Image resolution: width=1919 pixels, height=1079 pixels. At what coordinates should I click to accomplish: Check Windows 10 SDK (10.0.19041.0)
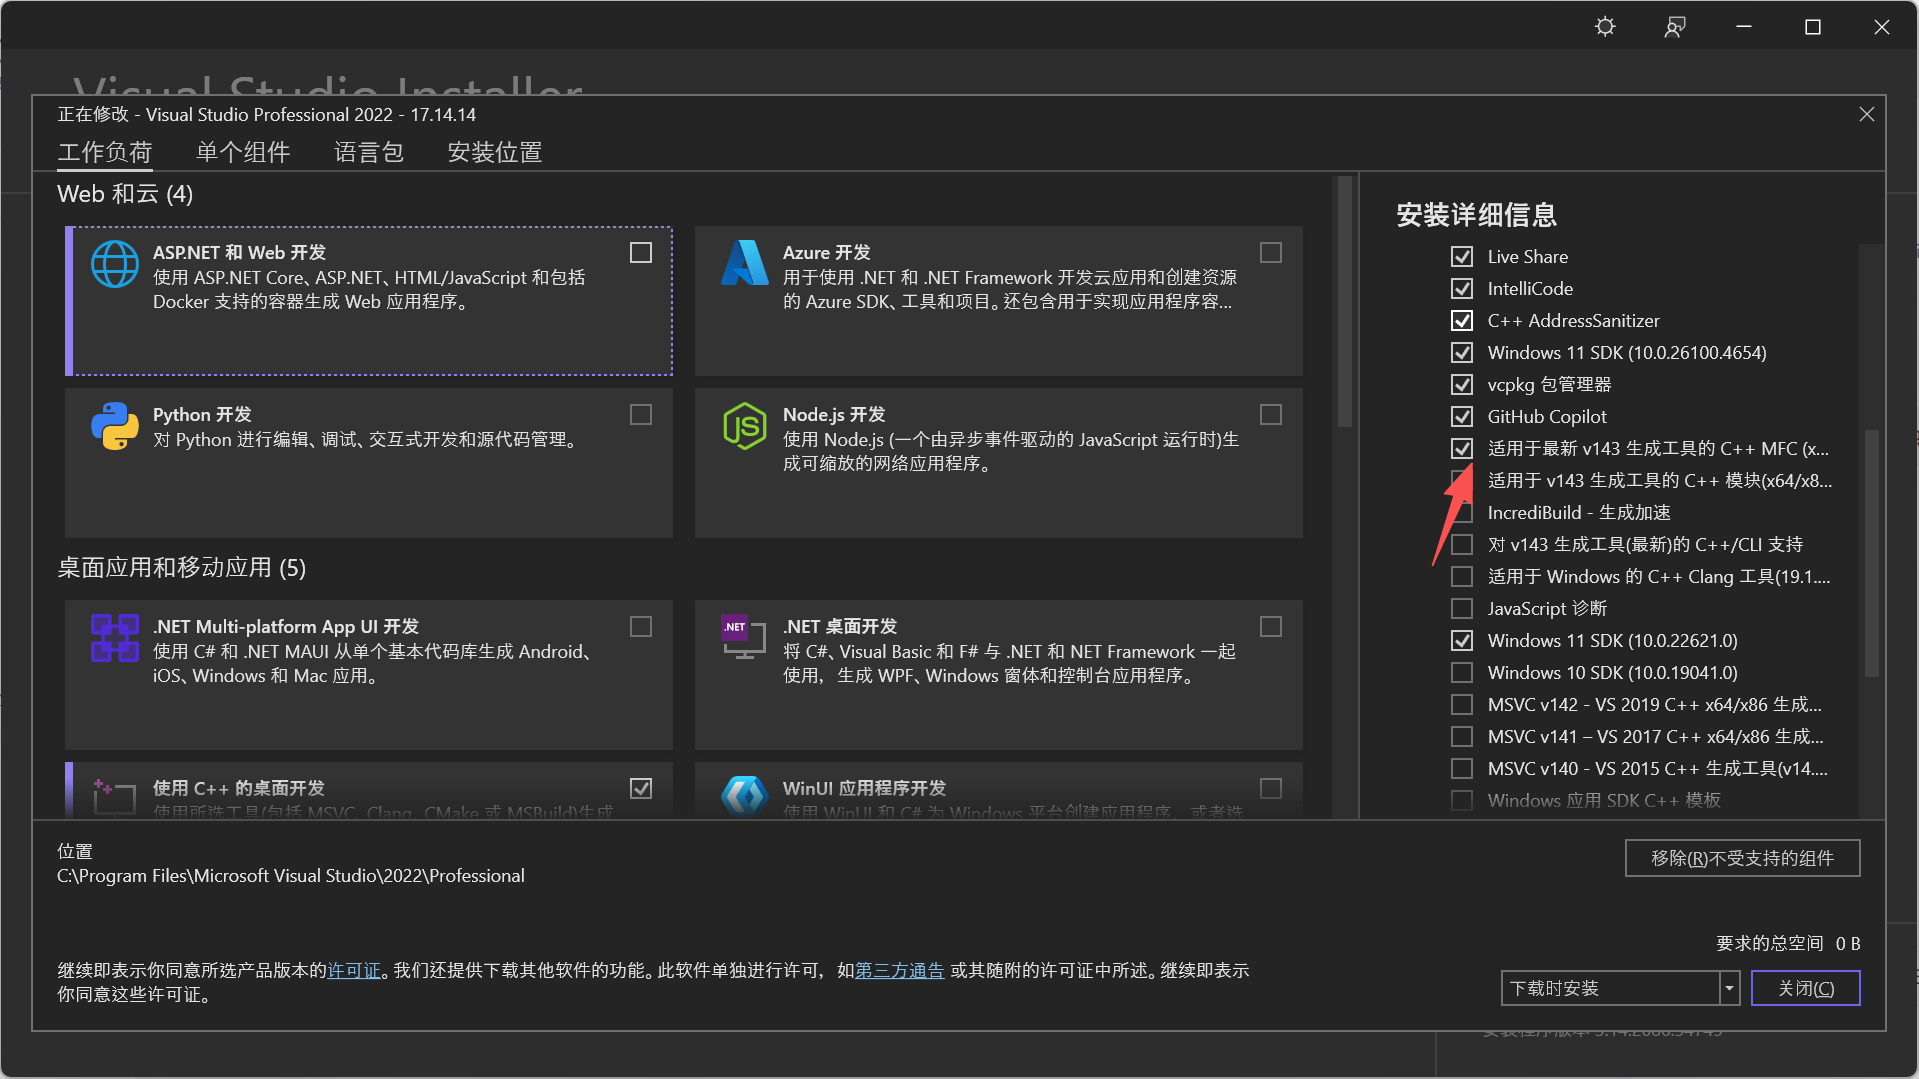coord(1462,673)
